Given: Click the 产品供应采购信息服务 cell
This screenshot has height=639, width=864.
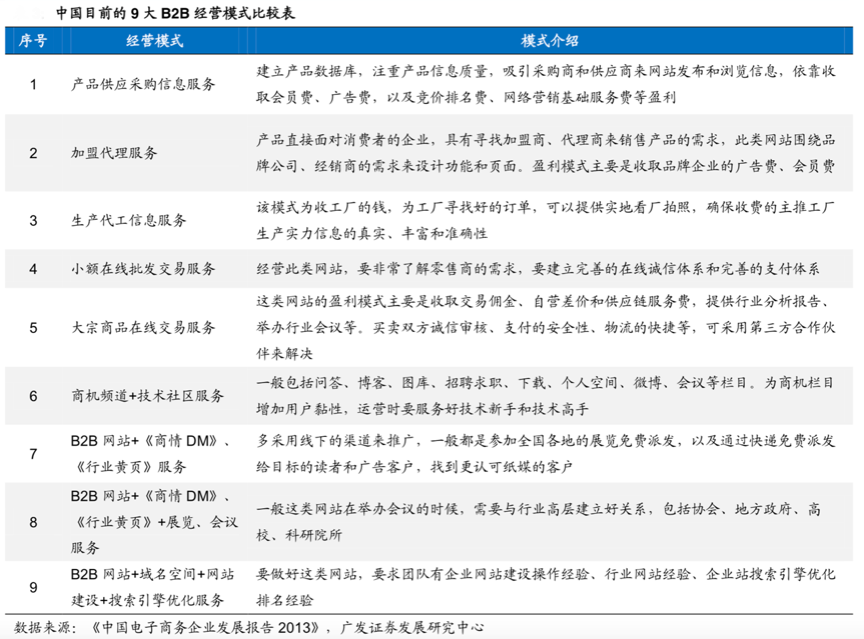Looking at the screenshot, I should coord(143,85).
